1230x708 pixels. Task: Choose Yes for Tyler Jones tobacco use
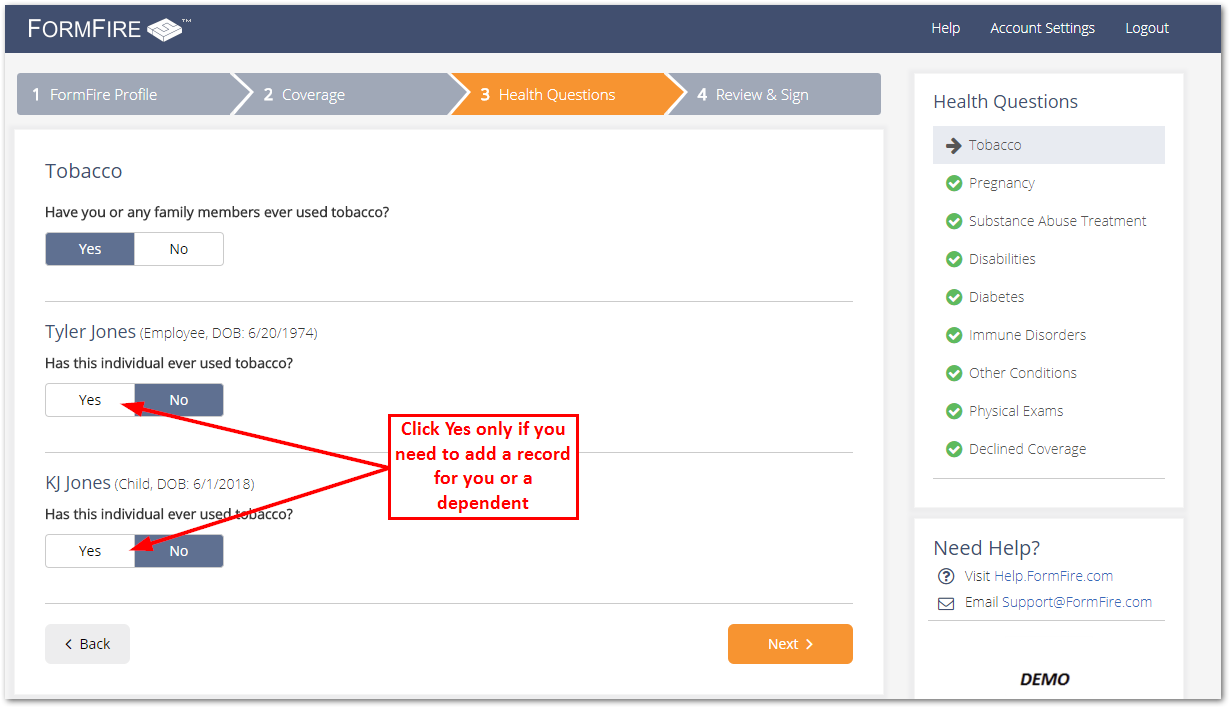[90, 400]
